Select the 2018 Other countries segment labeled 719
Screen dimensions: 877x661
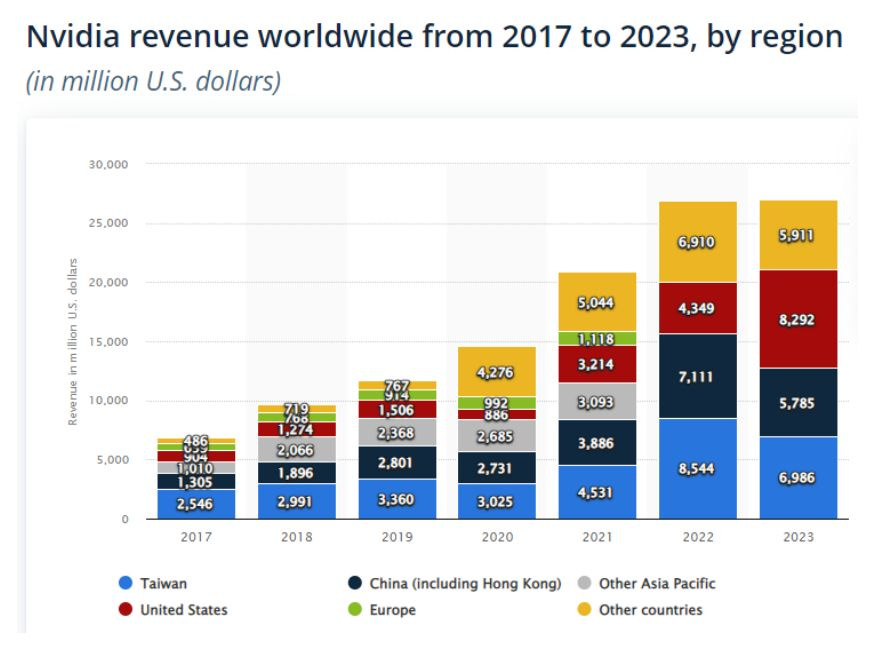tap(297, 409)
